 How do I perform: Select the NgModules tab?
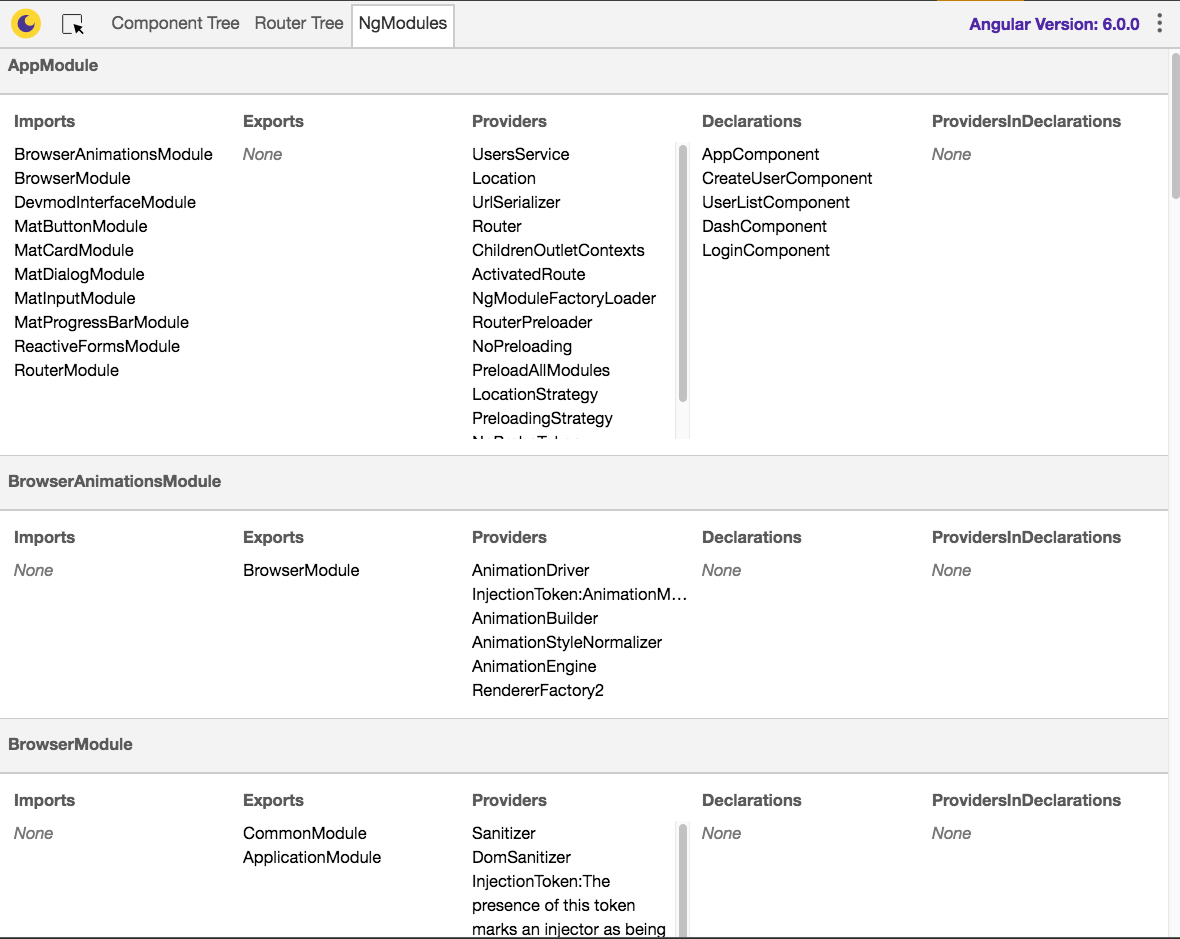tap(403, 23)
